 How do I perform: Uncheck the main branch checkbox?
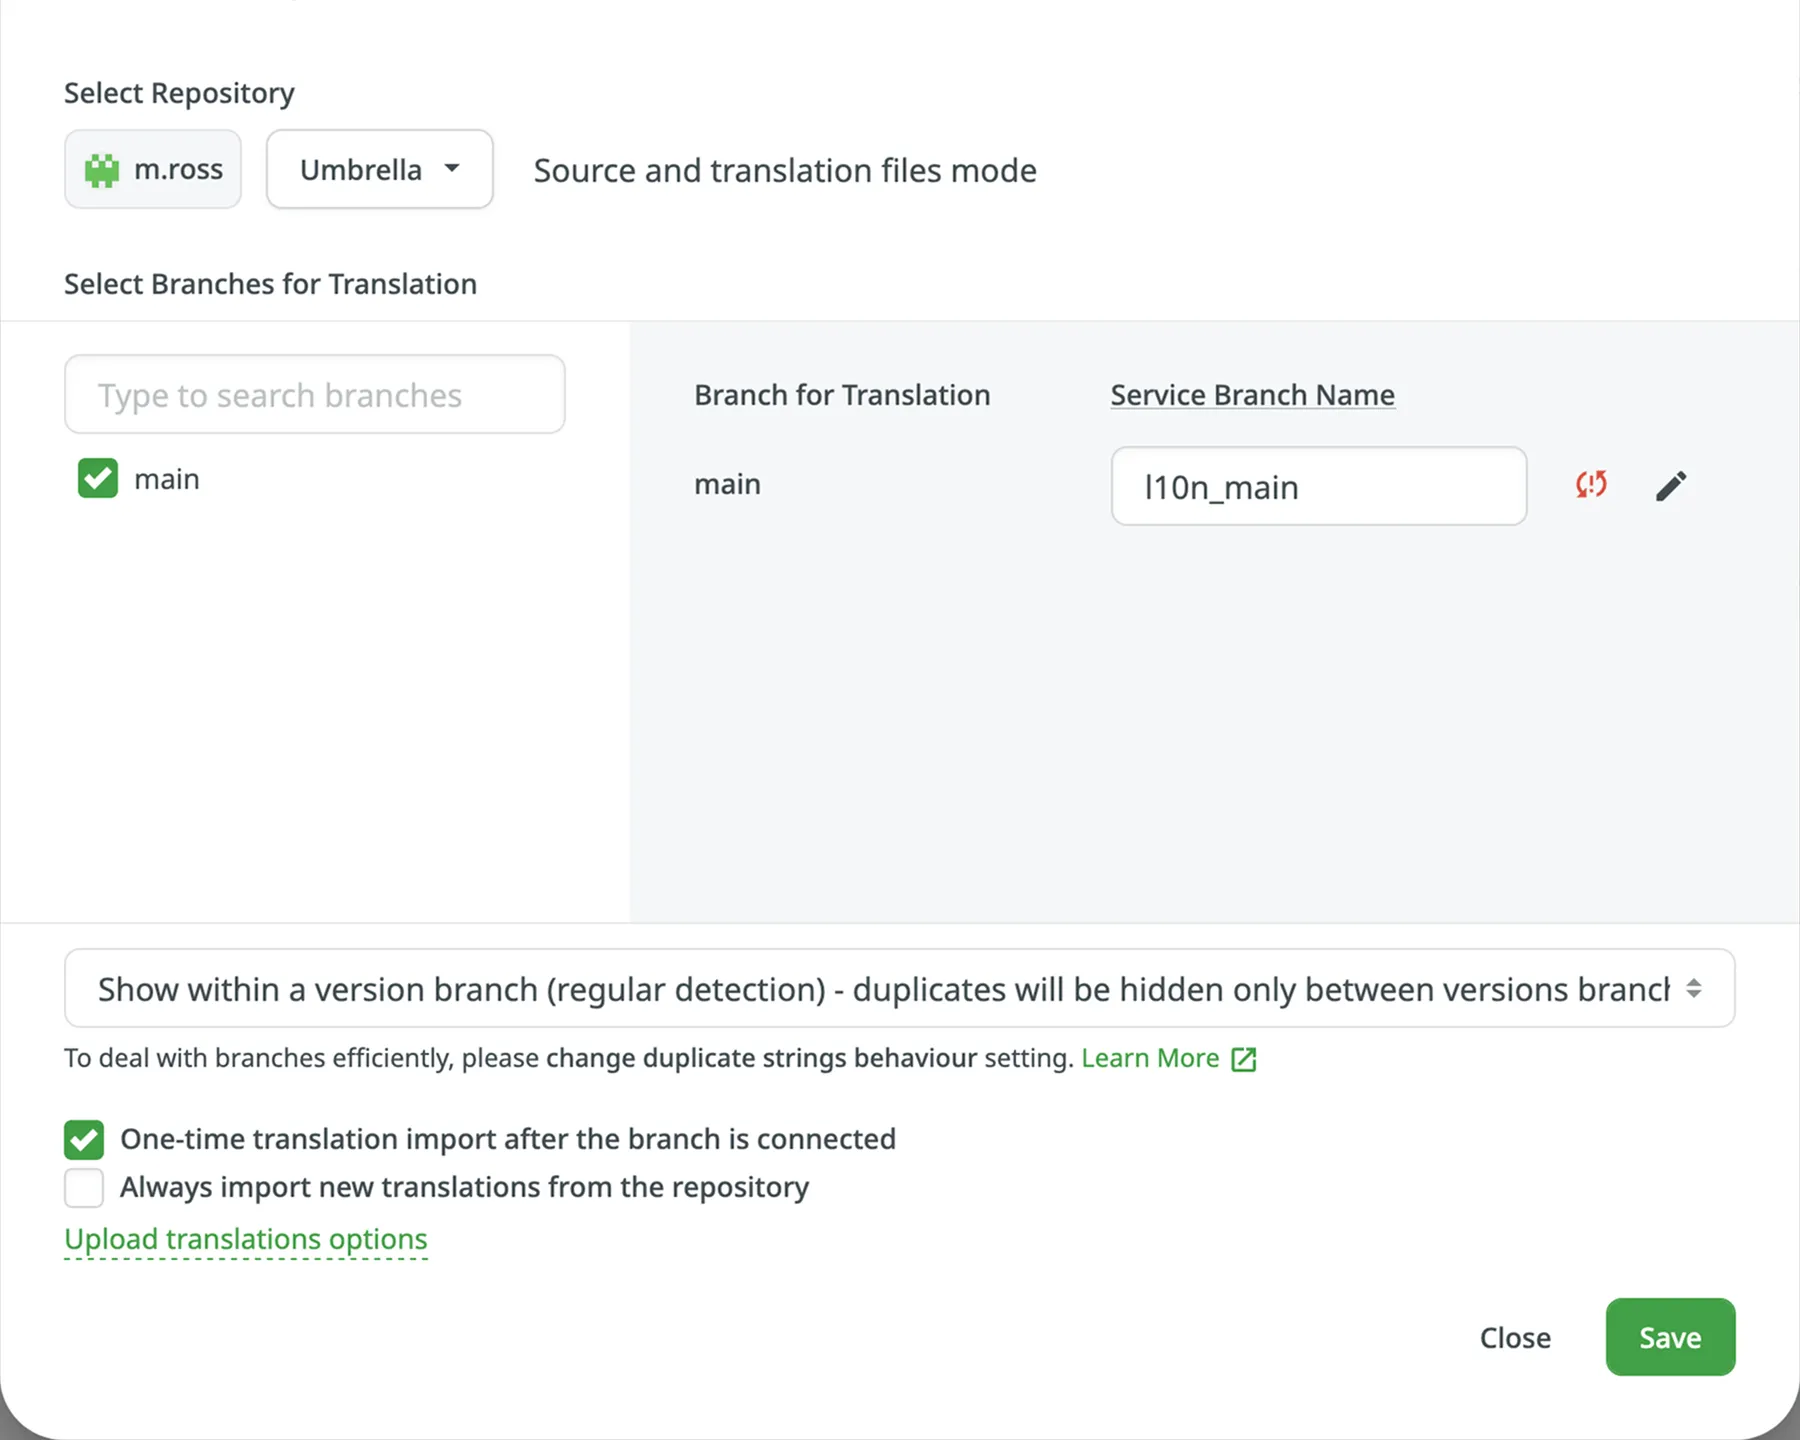[x=96, y=478]
